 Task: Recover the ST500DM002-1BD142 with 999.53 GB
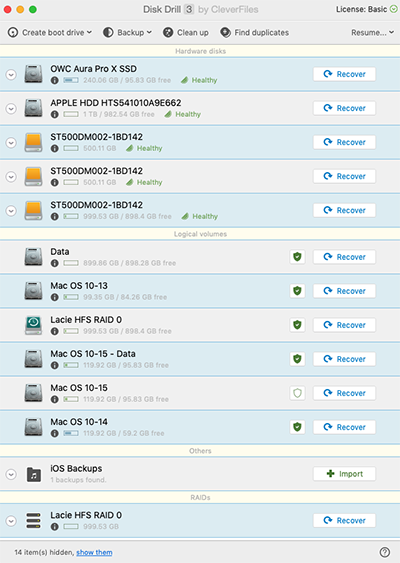click(344, 210)
